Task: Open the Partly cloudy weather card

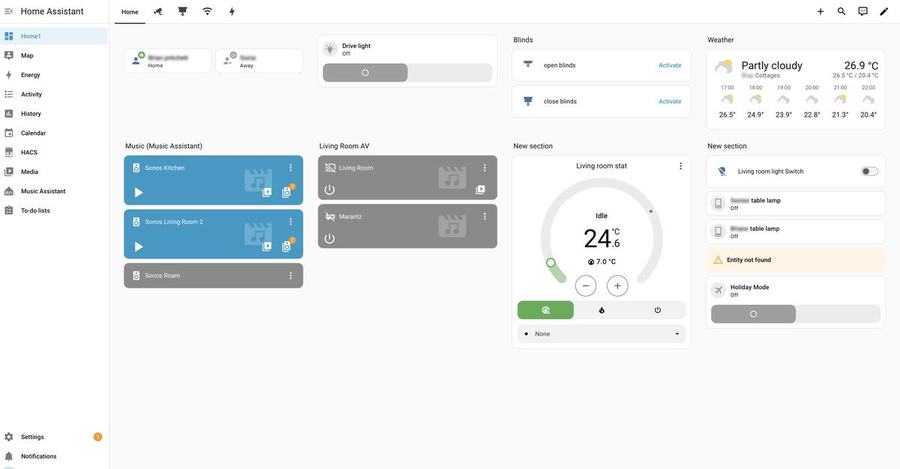Action: (x=796, y=89)
